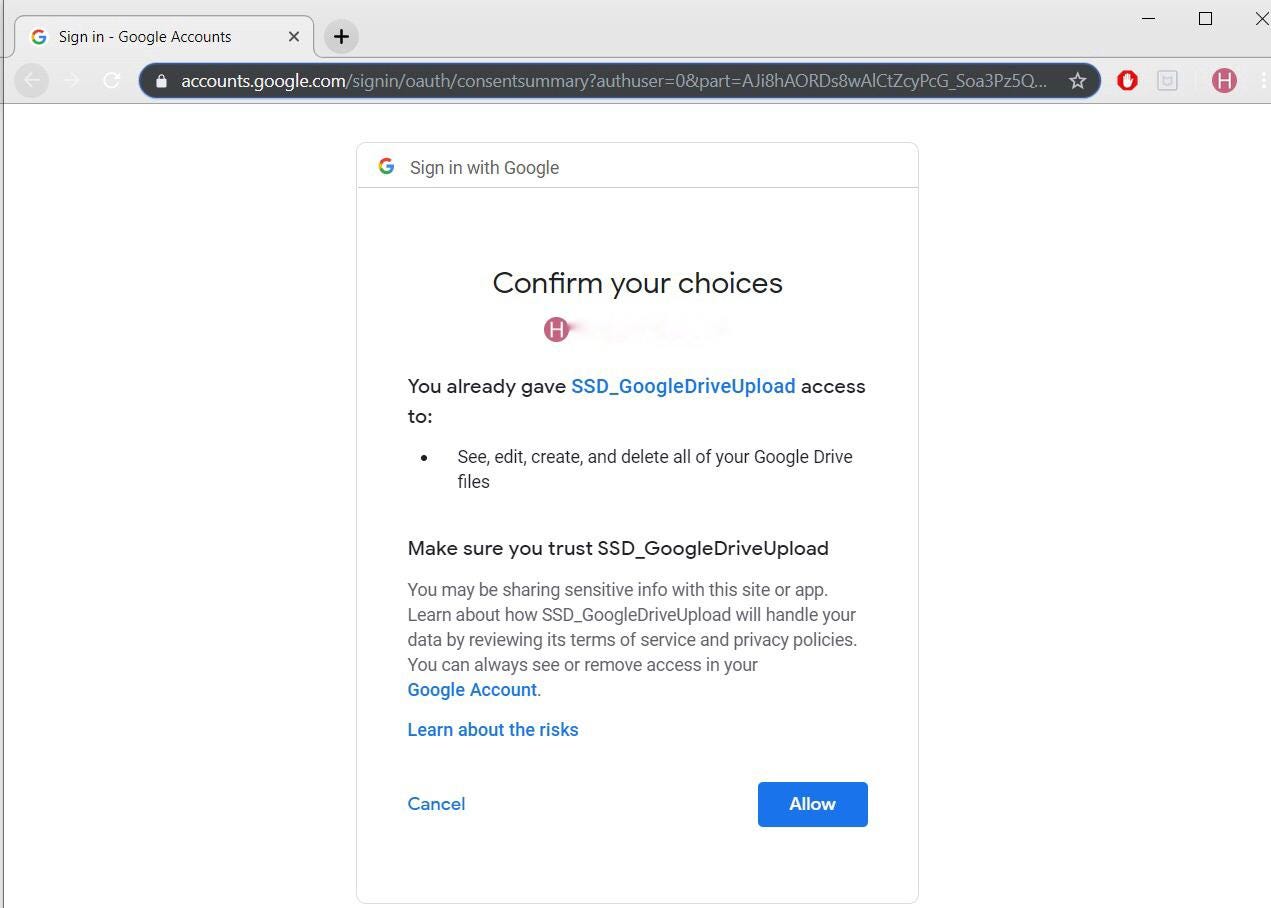Open the Chrome three-dot menu
The height and width of the screenshot is (908, 1271).
coord(1263,81)
